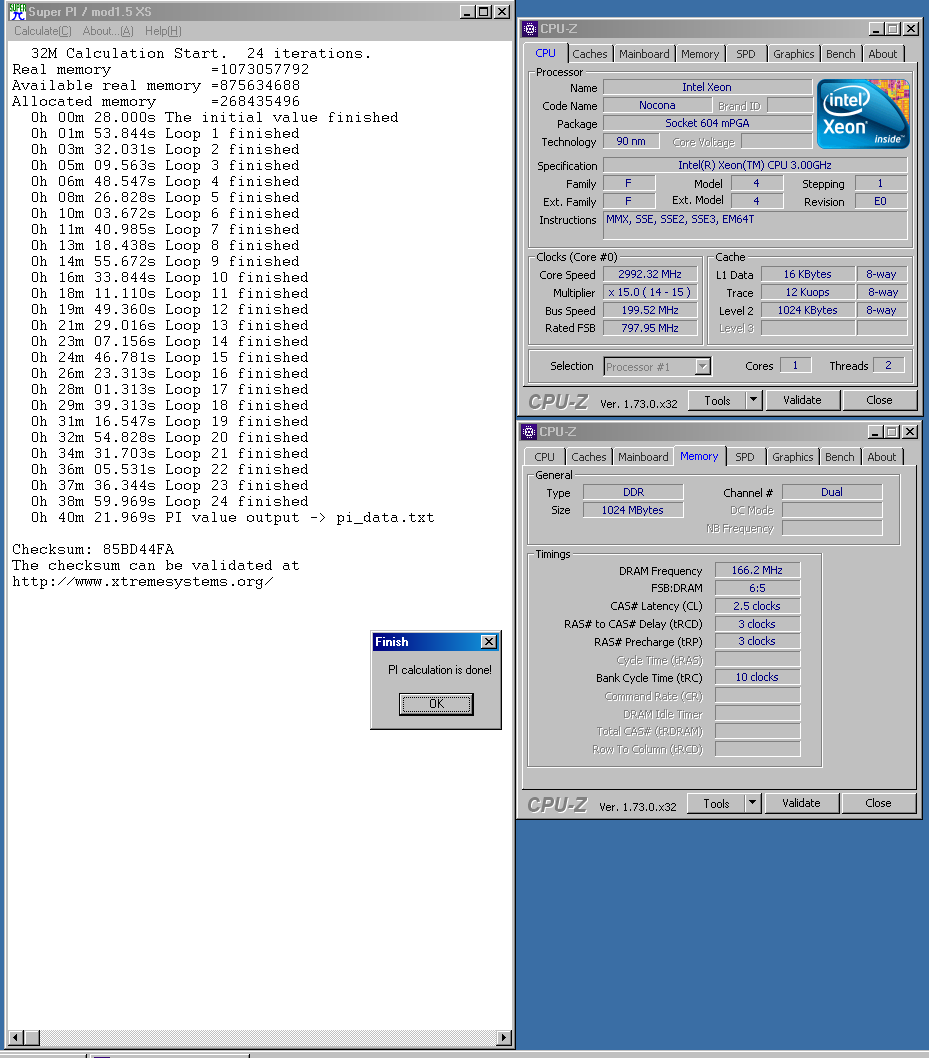Click the memory Size value 1024 MBytes
This screenshot has width=929, height=1058.
(x=633, y=510)
